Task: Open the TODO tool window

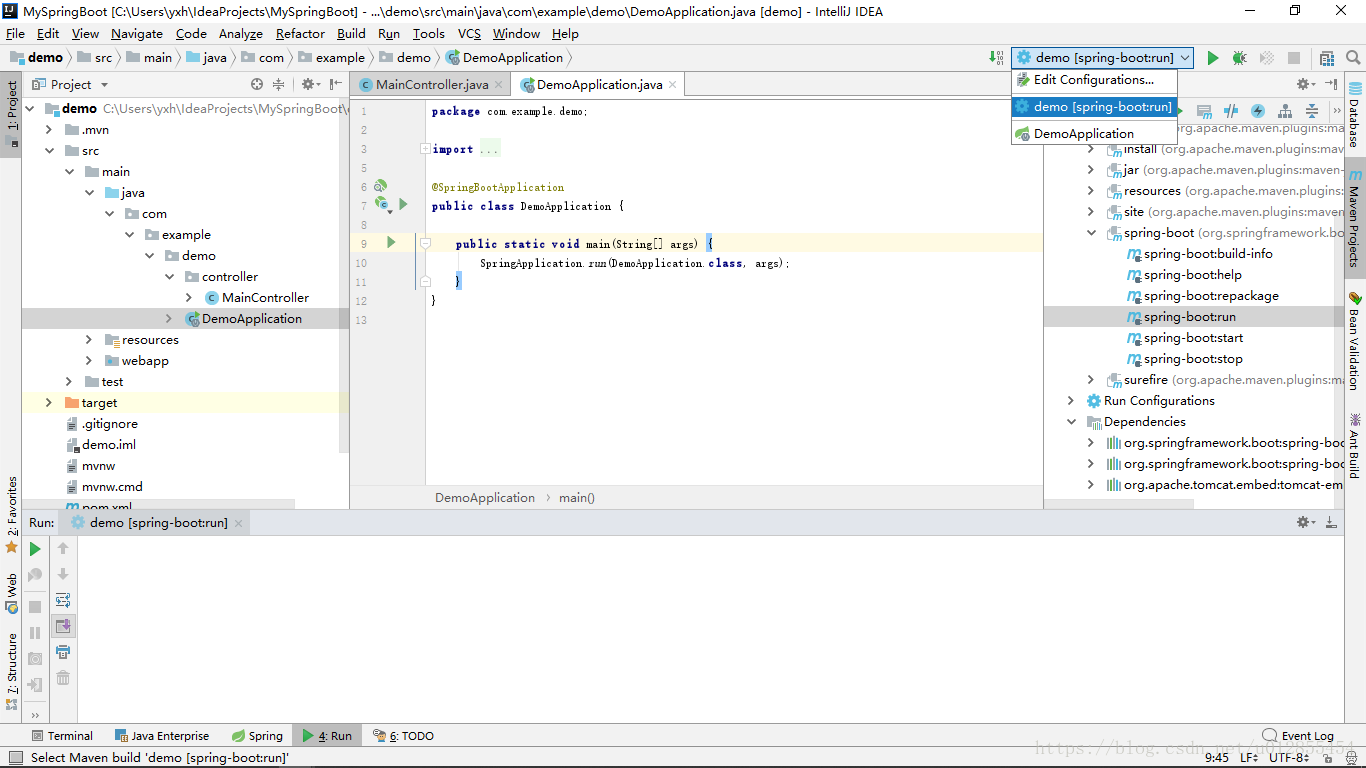Action: [404, 736]
